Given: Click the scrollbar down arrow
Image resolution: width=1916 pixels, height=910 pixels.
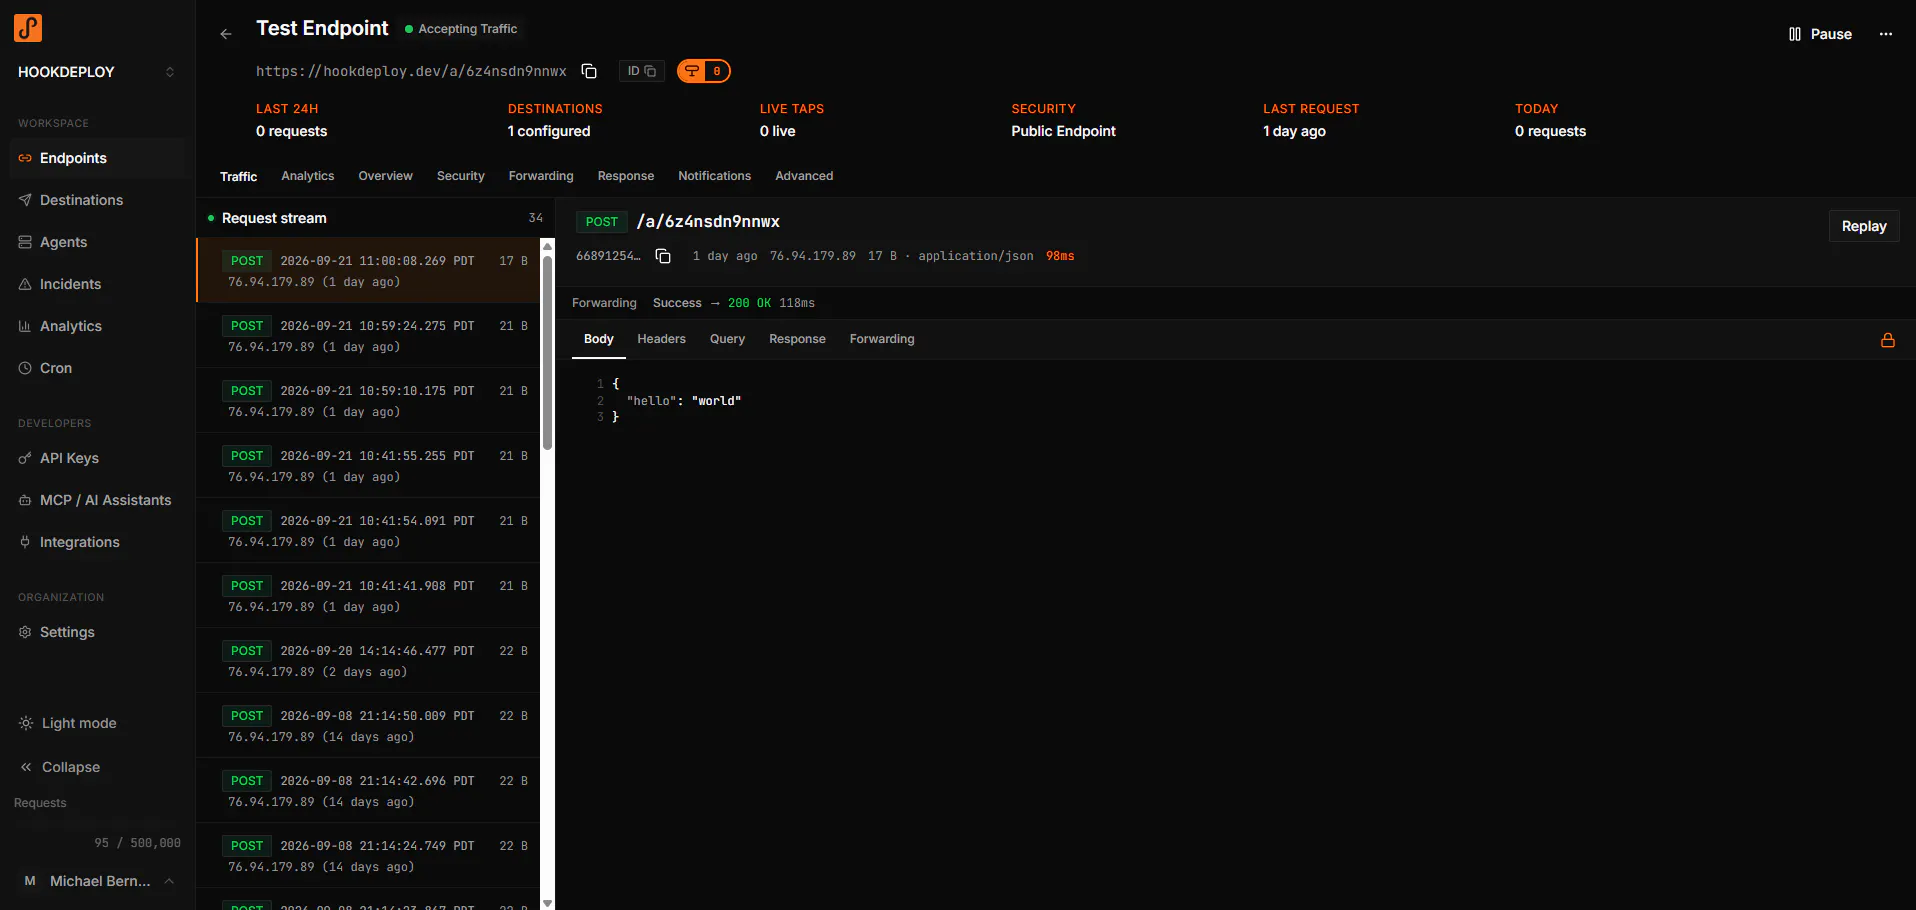Looking at the screenshot, I should [x=547, y=903].
